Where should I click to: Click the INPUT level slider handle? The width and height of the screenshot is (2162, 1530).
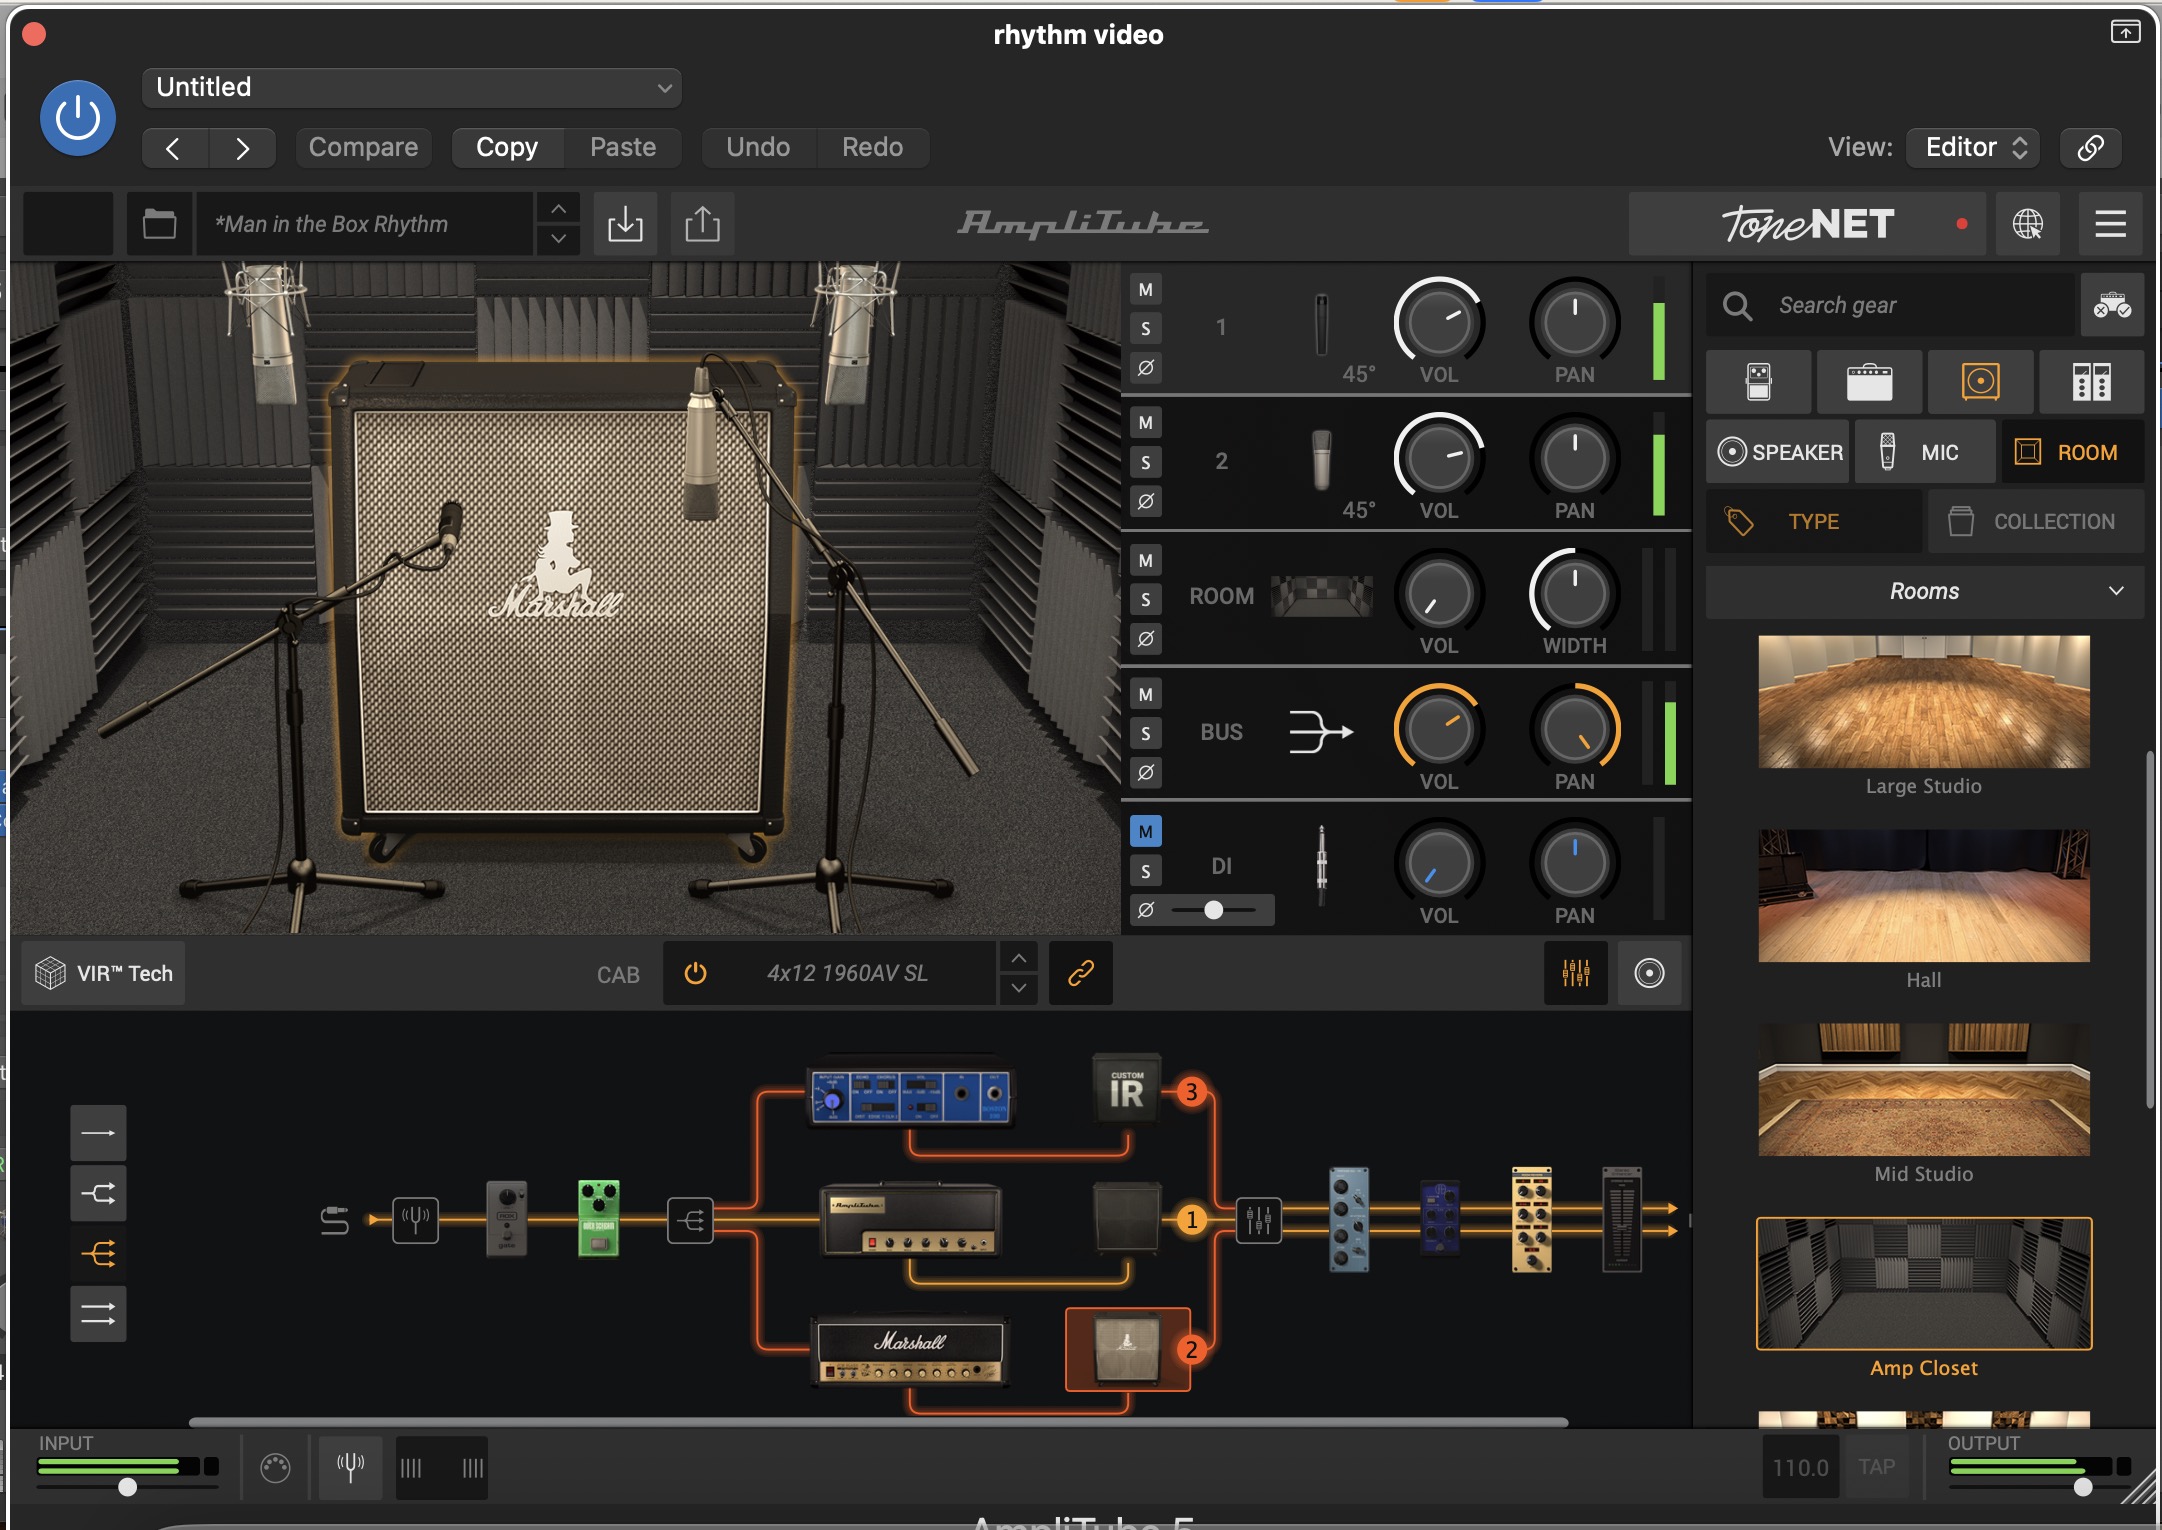pyautogui.click(x=127, y=1487)
